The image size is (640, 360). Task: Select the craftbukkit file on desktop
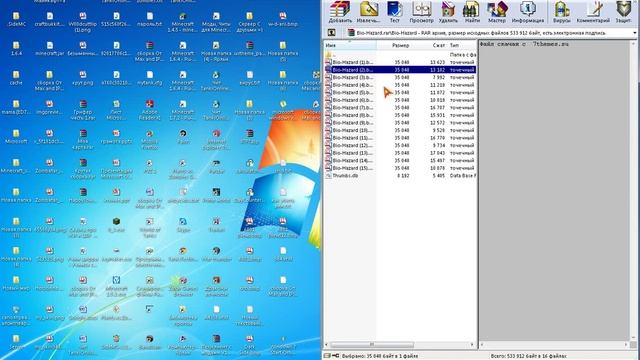(49, 19)
